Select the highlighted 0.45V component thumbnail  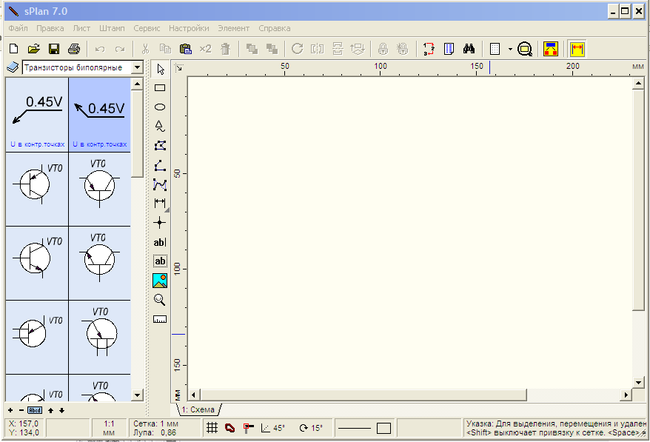(98, 115)
